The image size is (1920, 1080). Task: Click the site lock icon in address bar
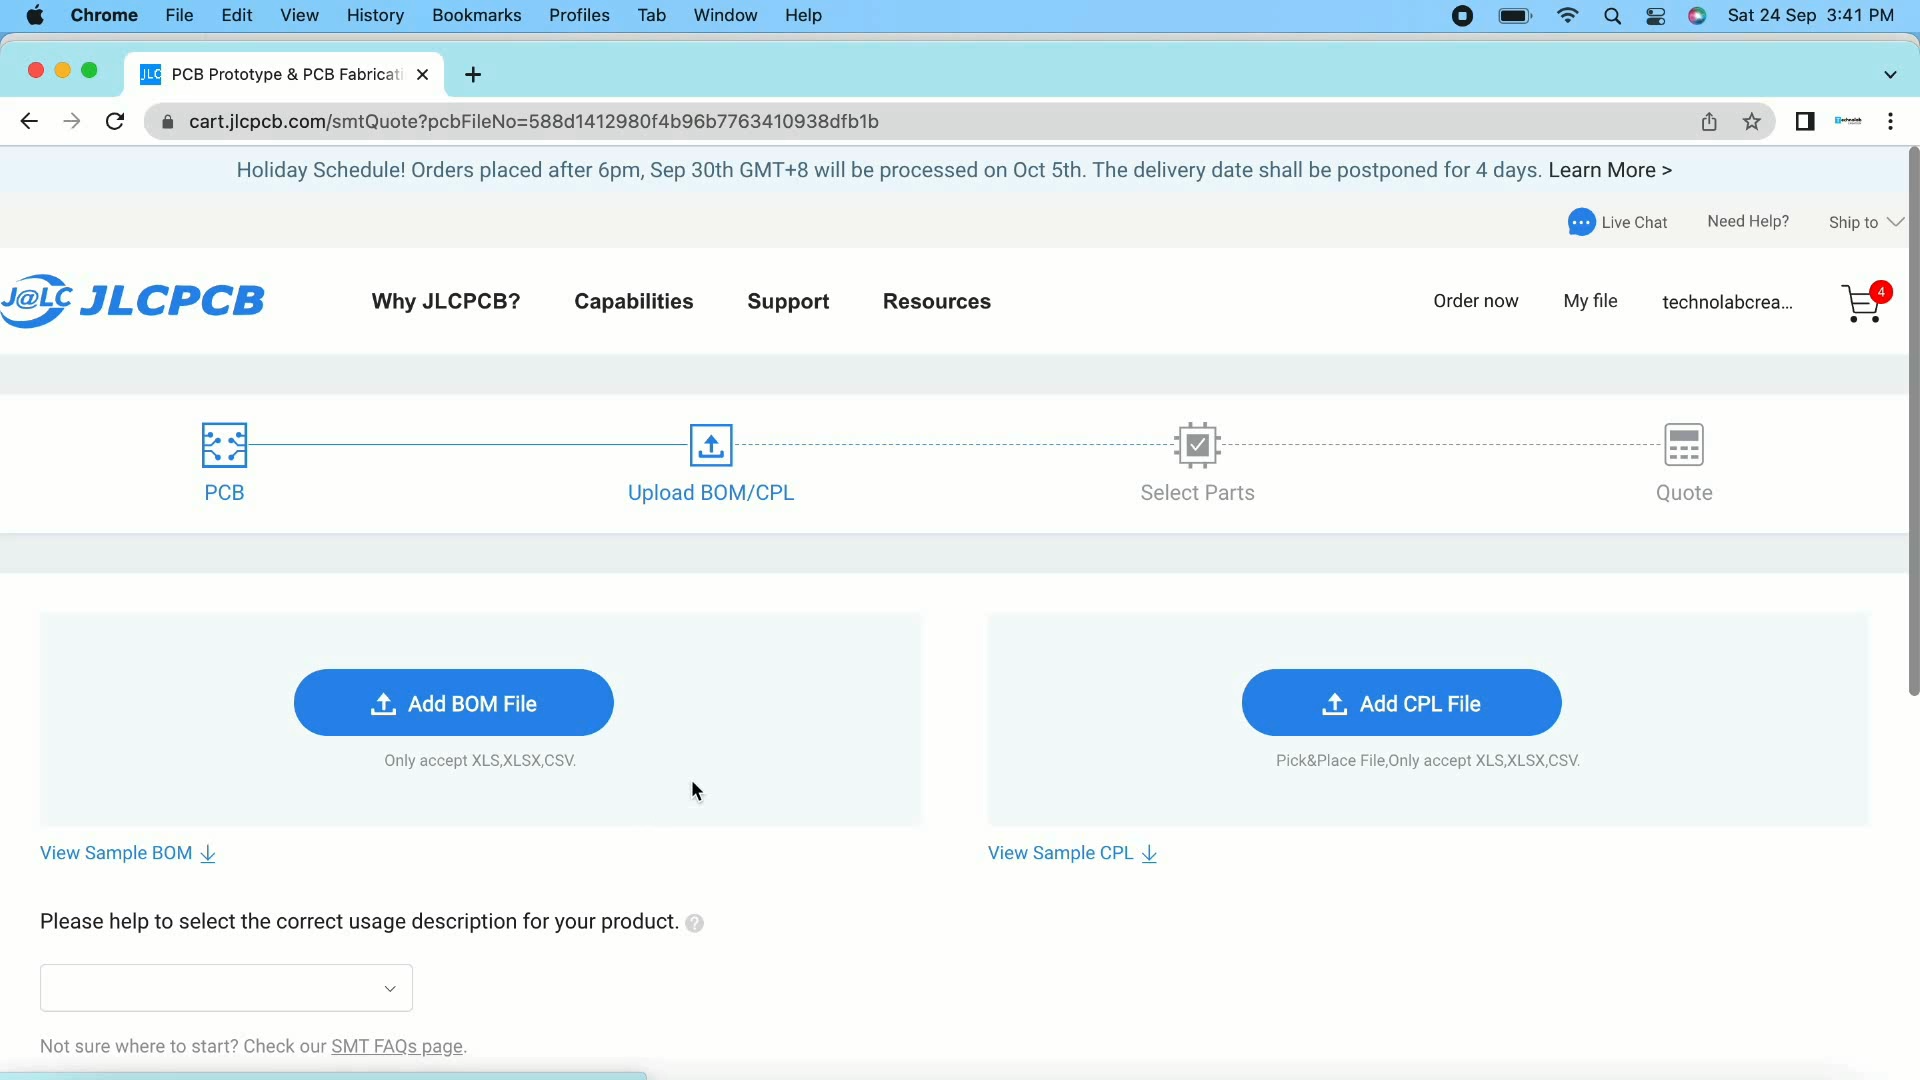(168, 121)
